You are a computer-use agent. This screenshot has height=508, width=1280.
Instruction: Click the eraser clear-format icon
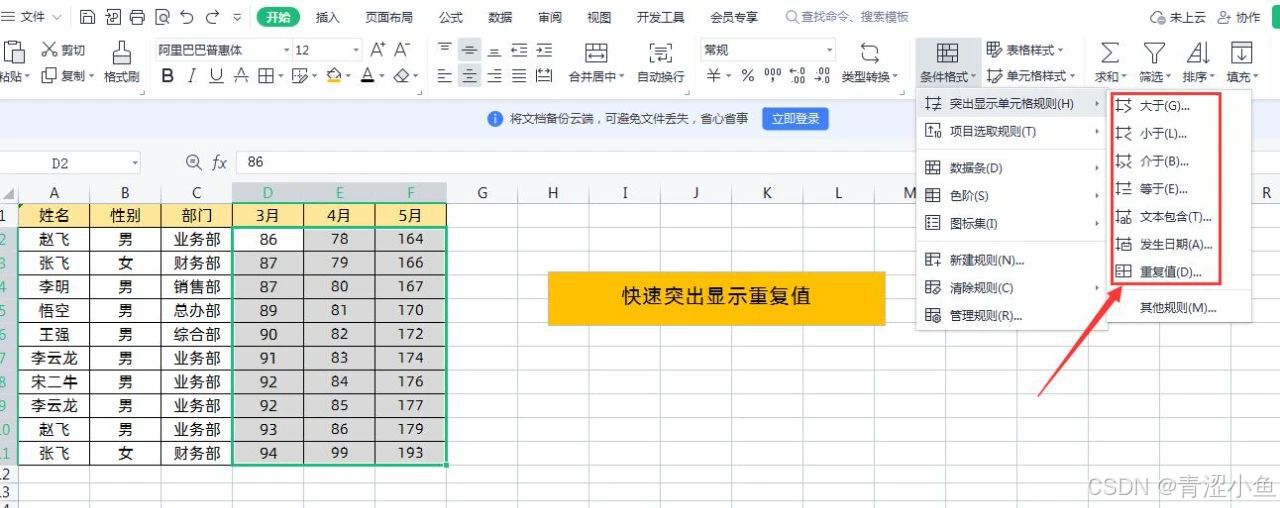(x=401, y=76)
